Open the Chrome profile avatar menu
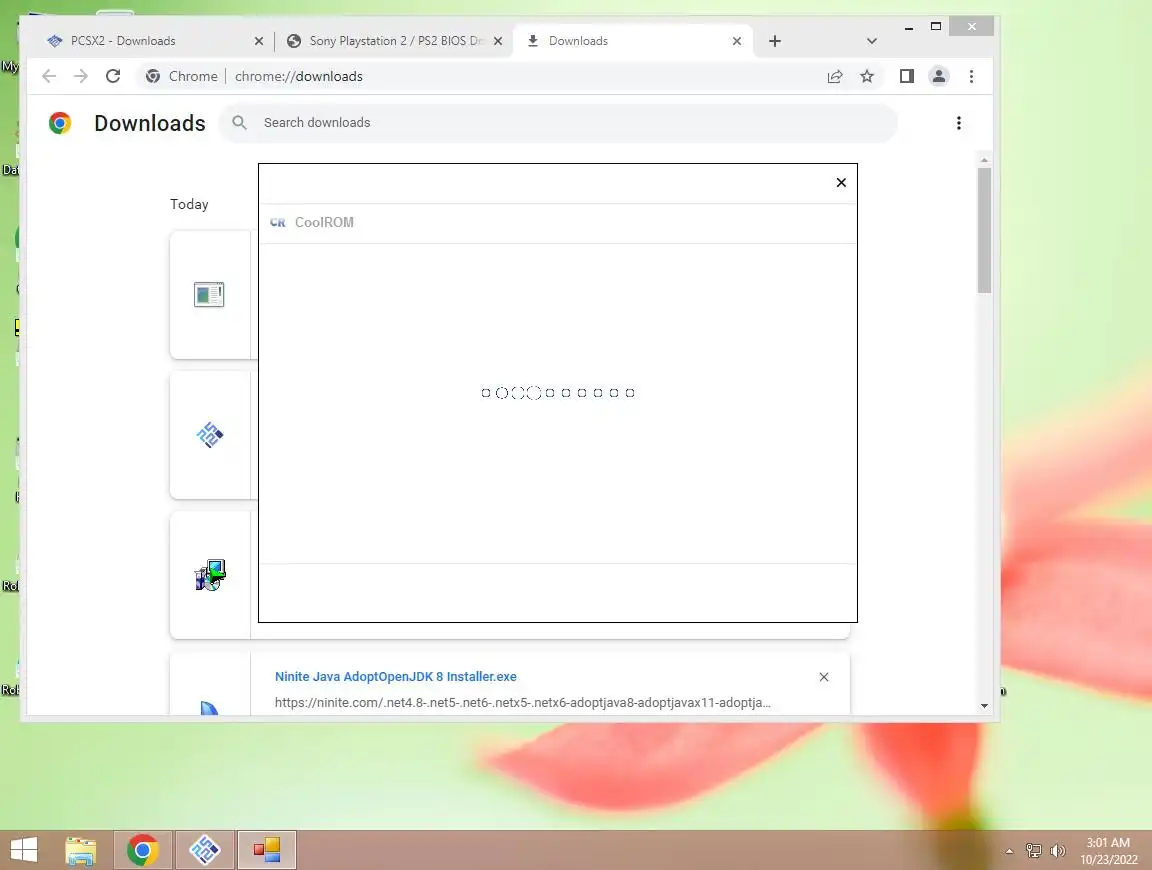The width and height of the screenshot is (1152, 870). [x=939, y=76]
